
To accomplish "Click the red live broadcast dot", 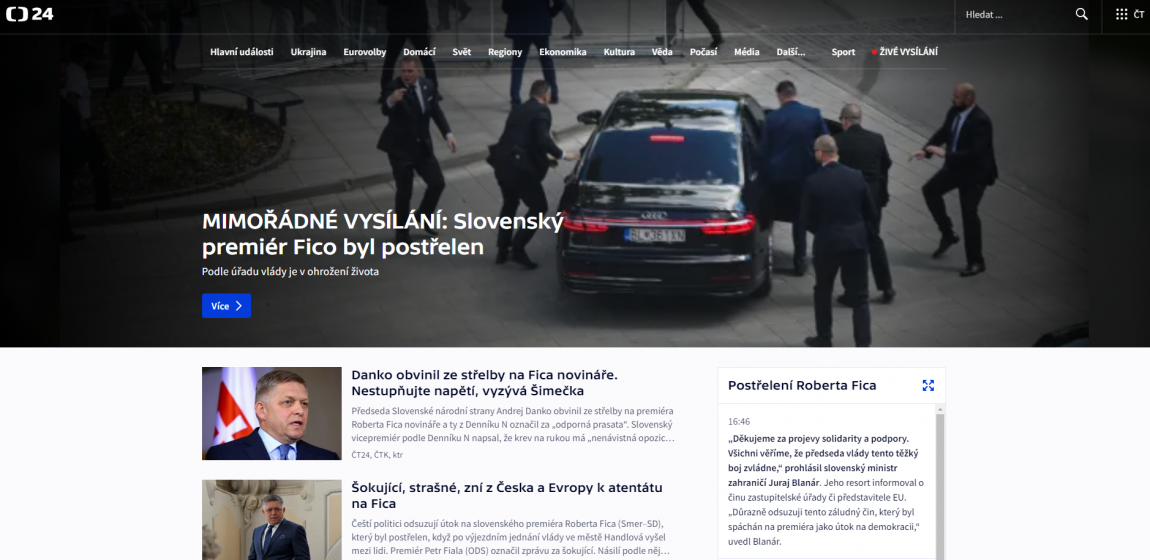I will point(874,52).
